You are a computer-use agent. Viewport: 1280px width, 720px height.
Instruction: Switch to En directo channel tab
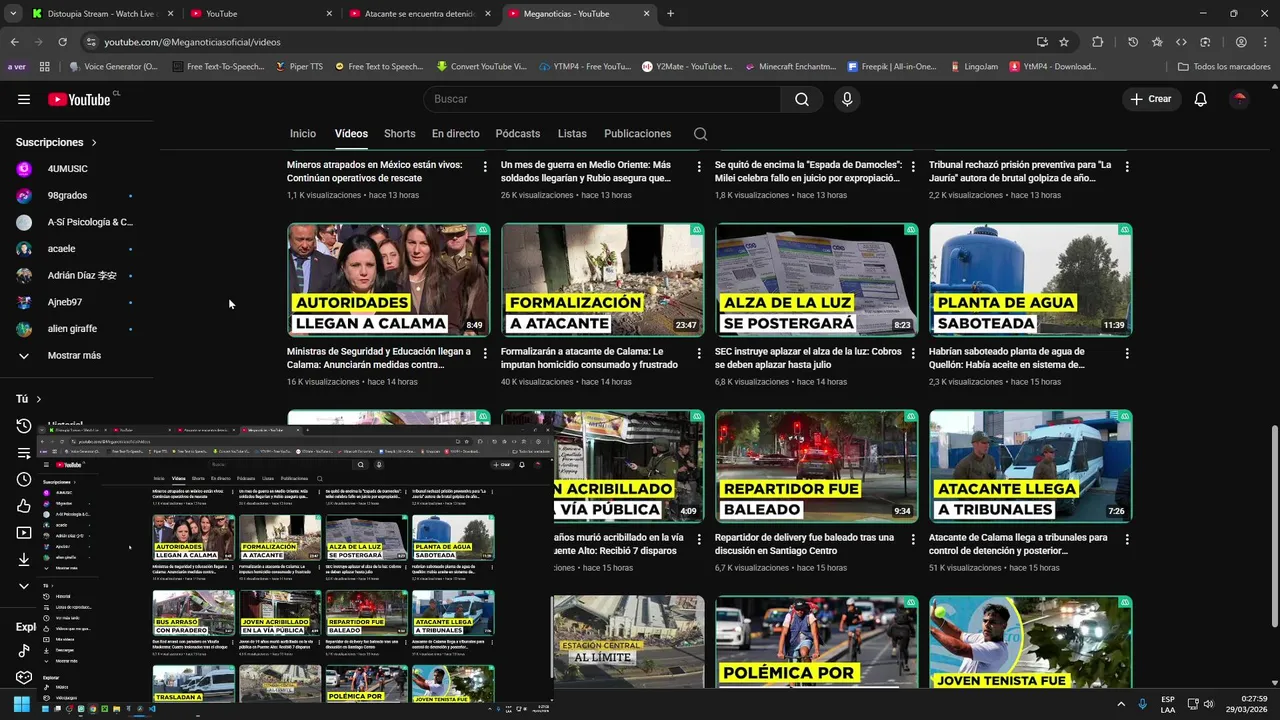[x=455, y=134]
